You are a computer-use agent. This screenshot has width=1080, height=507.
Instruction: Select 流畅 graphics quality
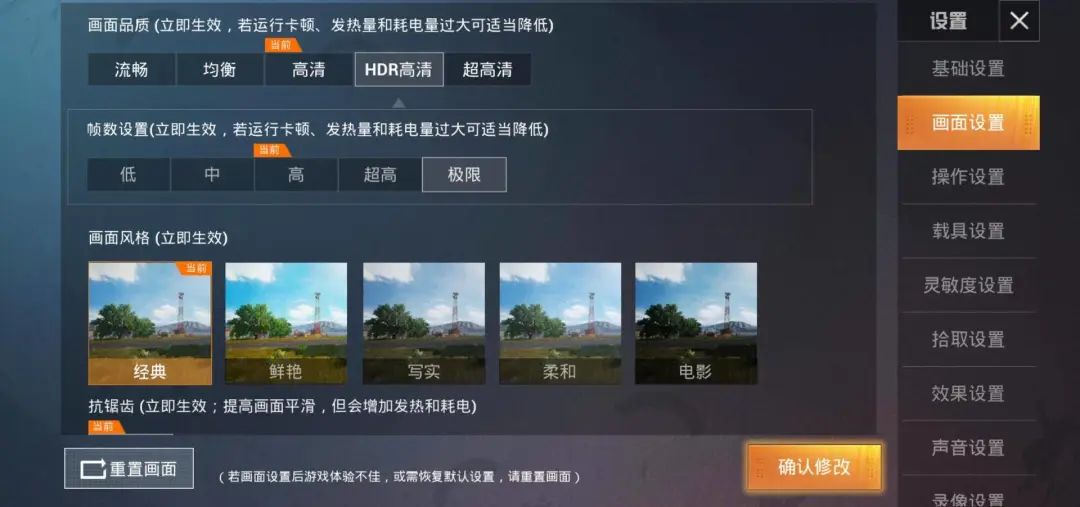(131, 70)
